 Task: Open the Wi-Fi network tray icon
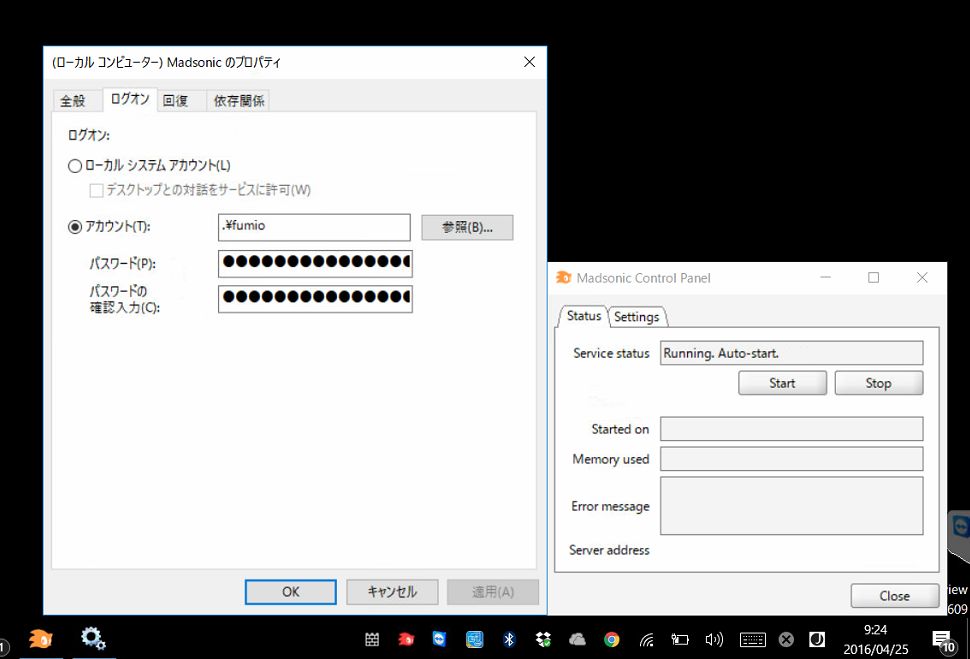pos(647,640)
